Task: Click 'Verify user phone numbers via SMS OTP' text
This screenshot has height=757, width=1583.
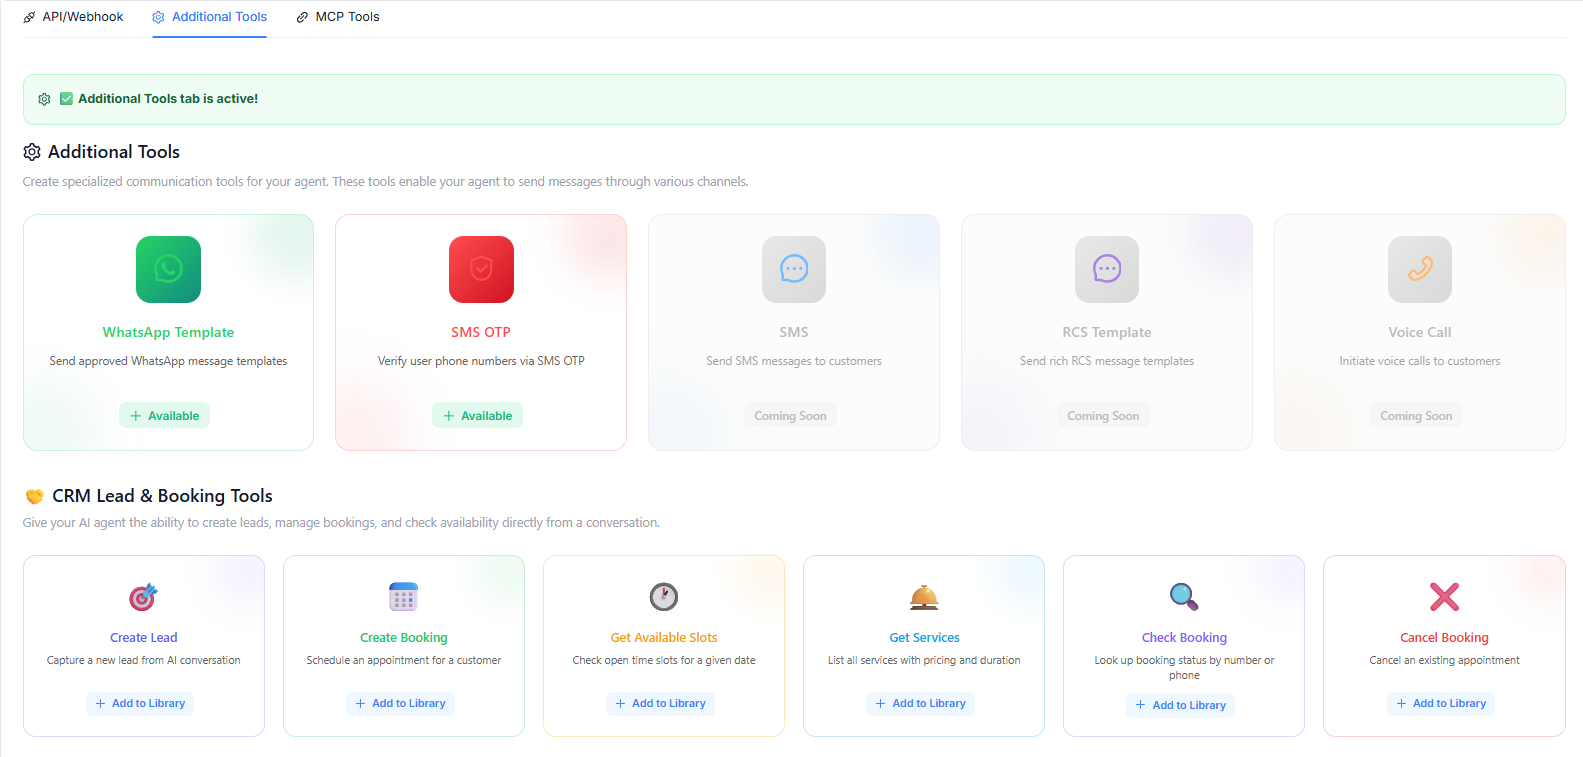Action: click(x=481, y=361)
